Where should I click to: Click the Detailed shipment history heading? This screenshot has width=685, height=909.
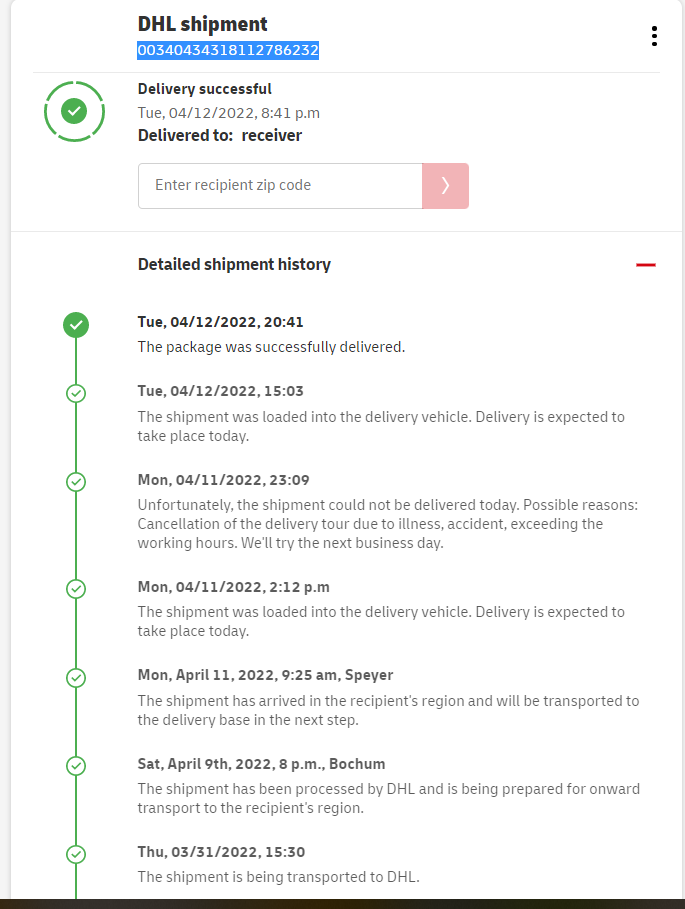click(x=234, y=265)
